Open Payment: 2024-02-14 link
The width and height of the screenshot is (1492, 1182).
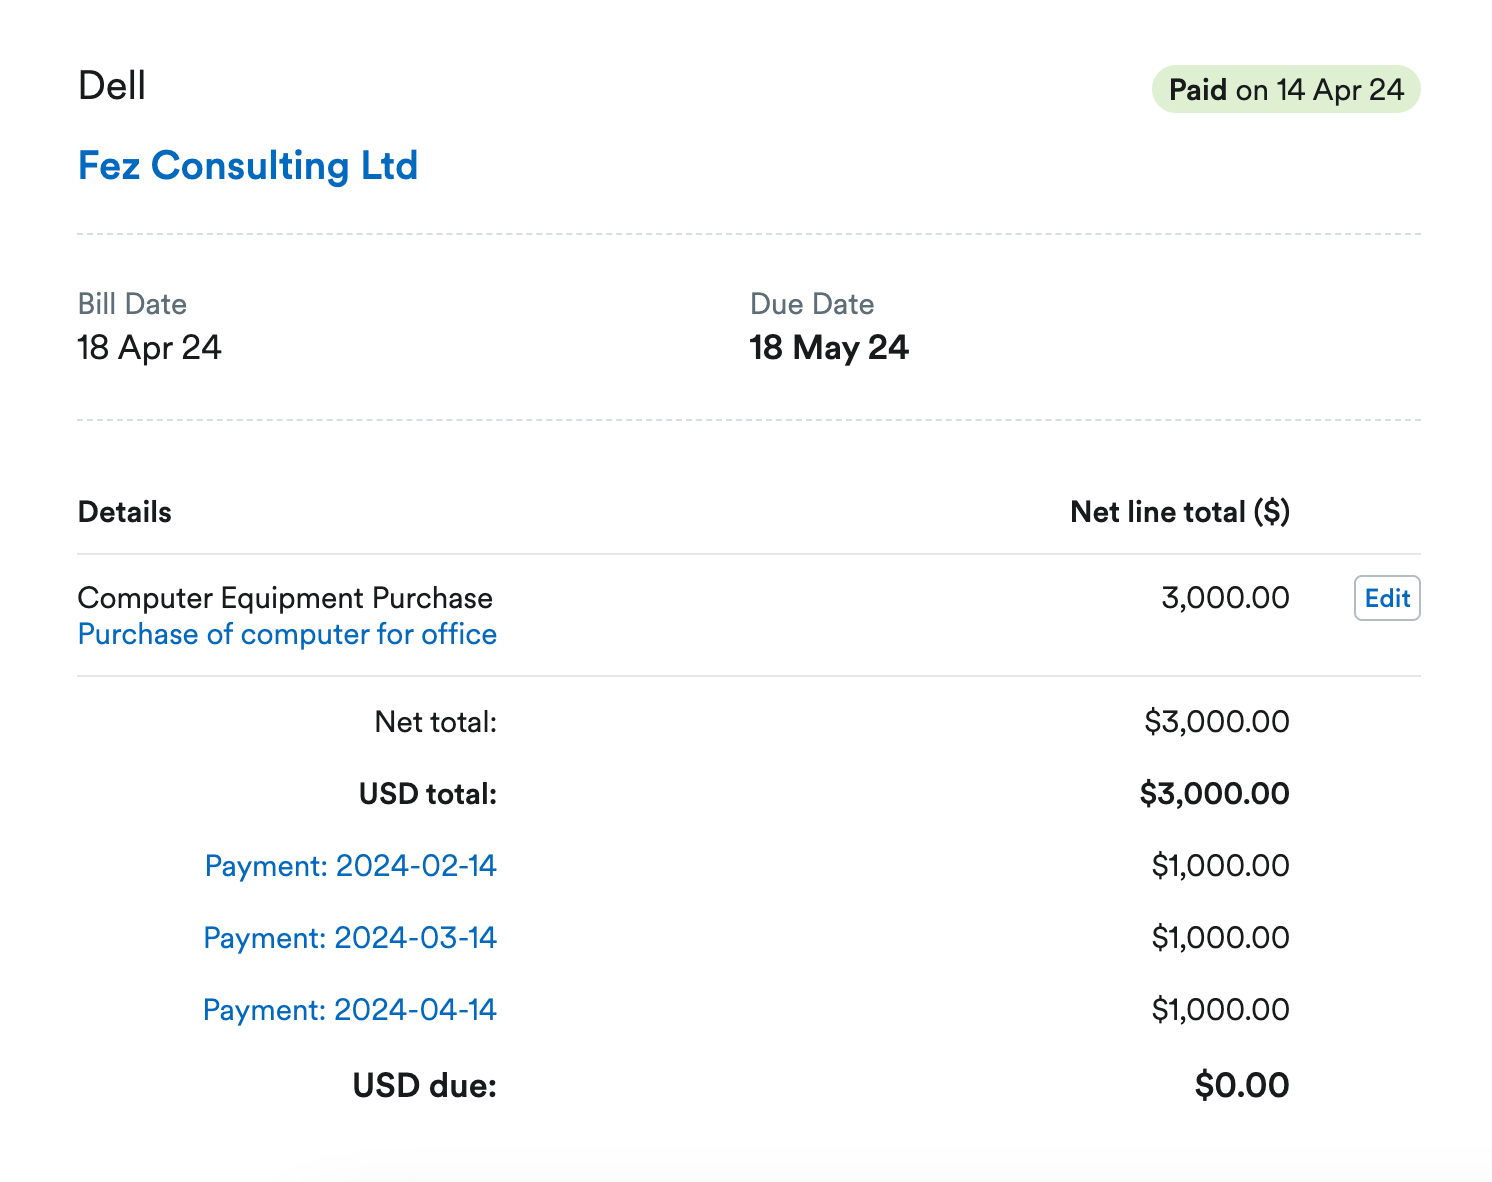(350, 866)
